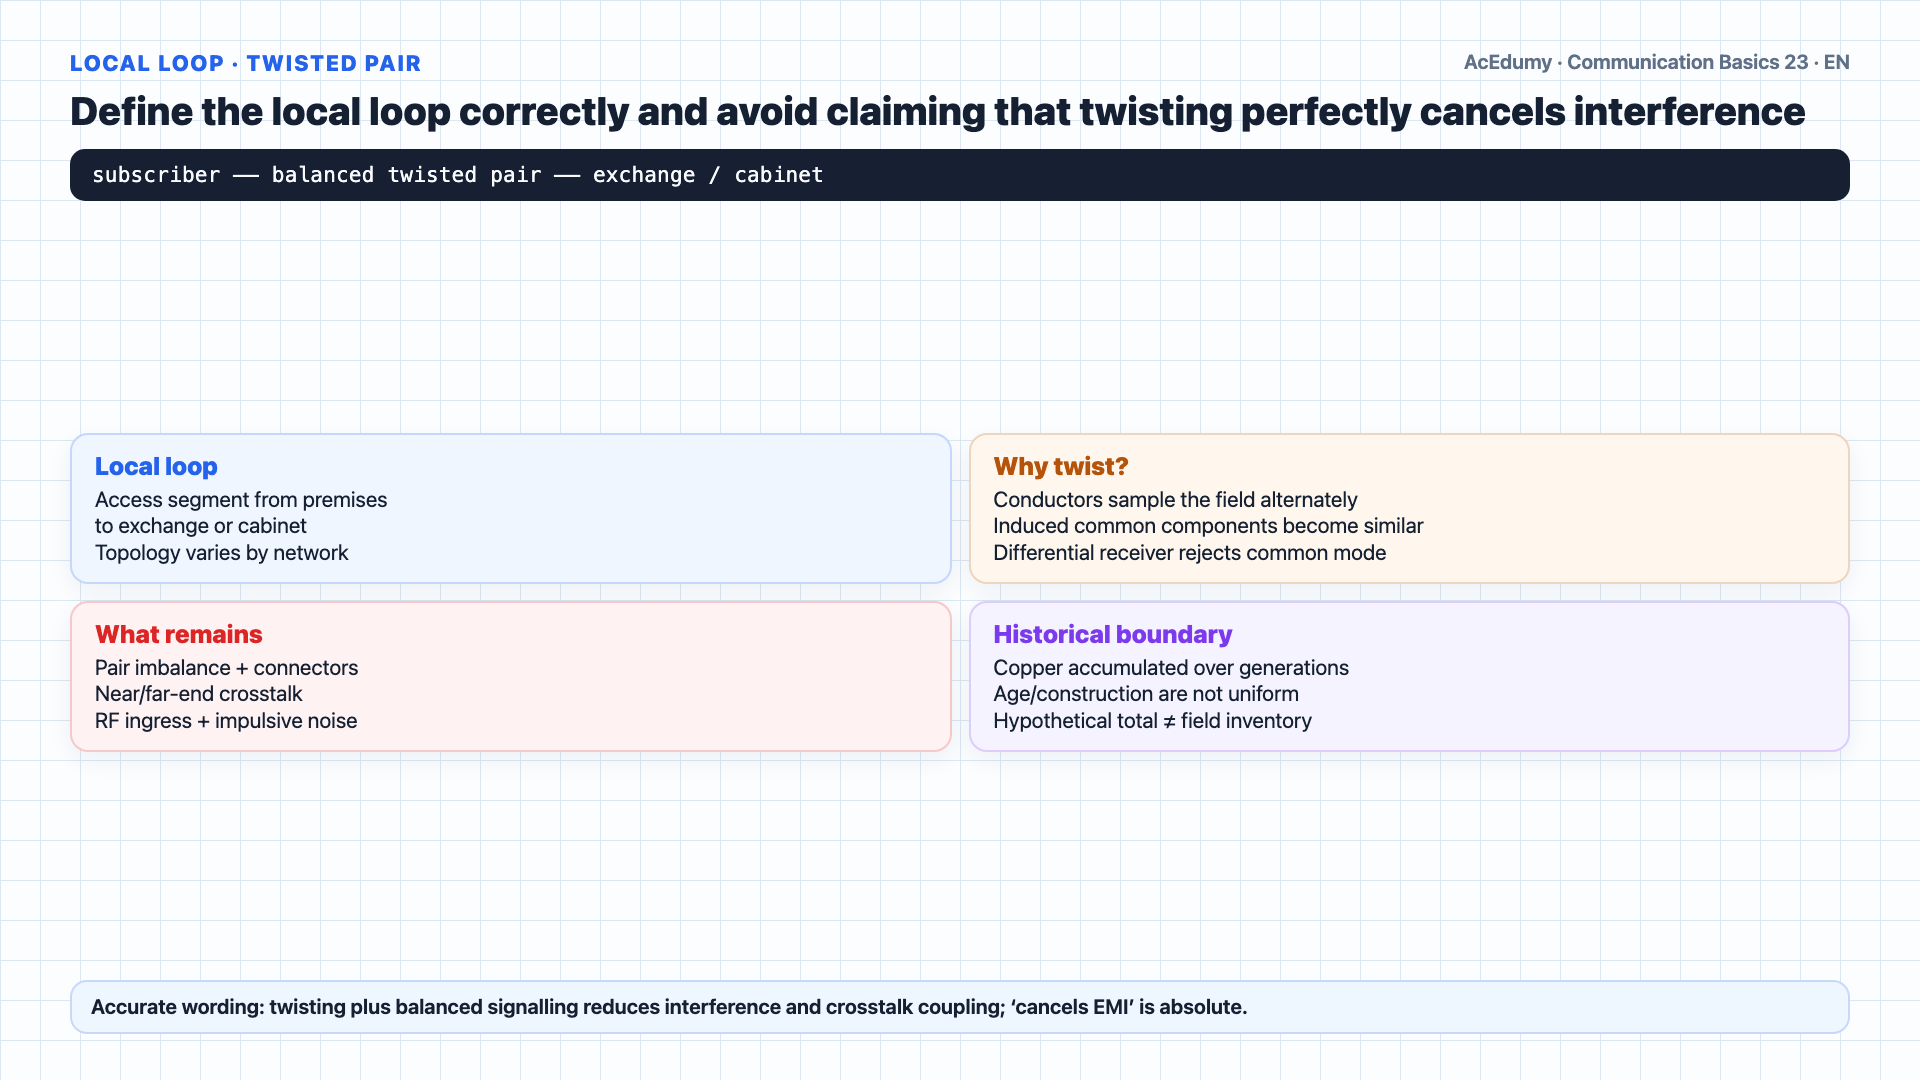Select the 'Historical boundary' heading

click(1112, 635)
